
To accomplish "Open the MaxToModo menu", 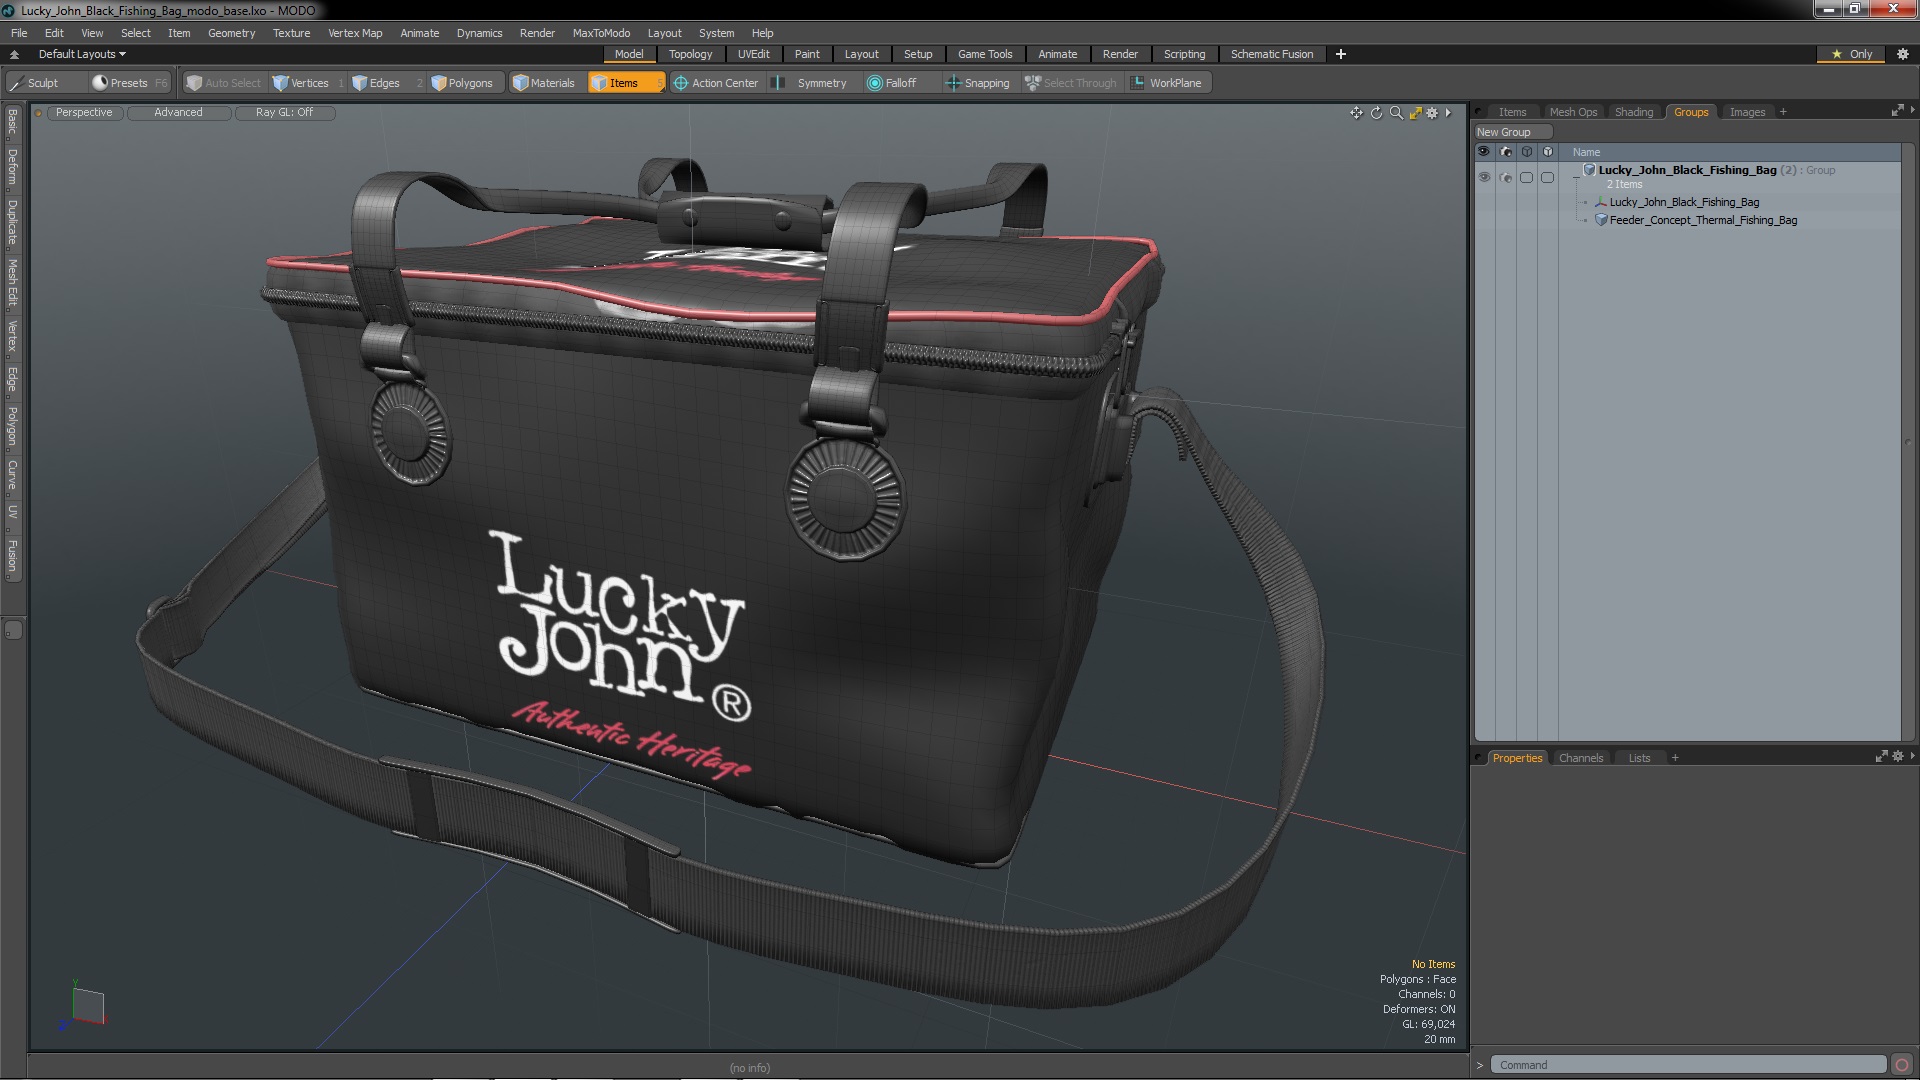I will [601, 33].
